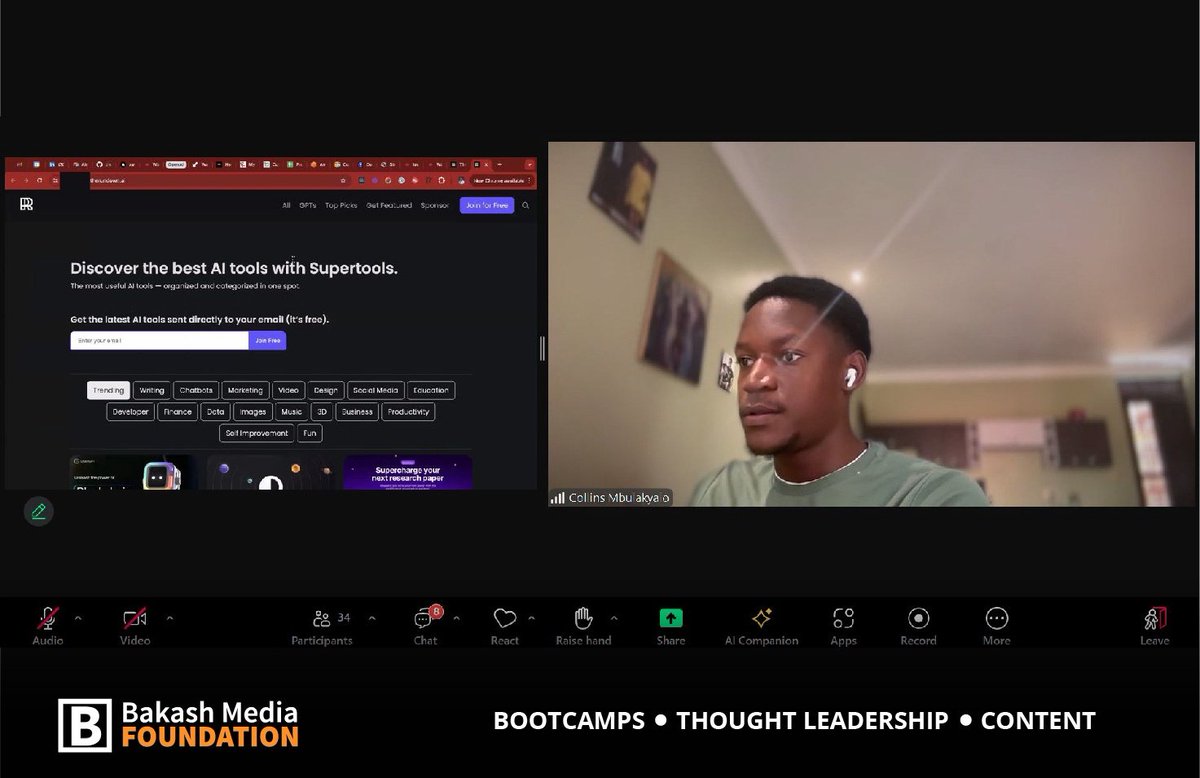Select the Writing category chip
The height and width of the screenshot is (778, 1200).
pyautogui.click(x=152, y=390)
